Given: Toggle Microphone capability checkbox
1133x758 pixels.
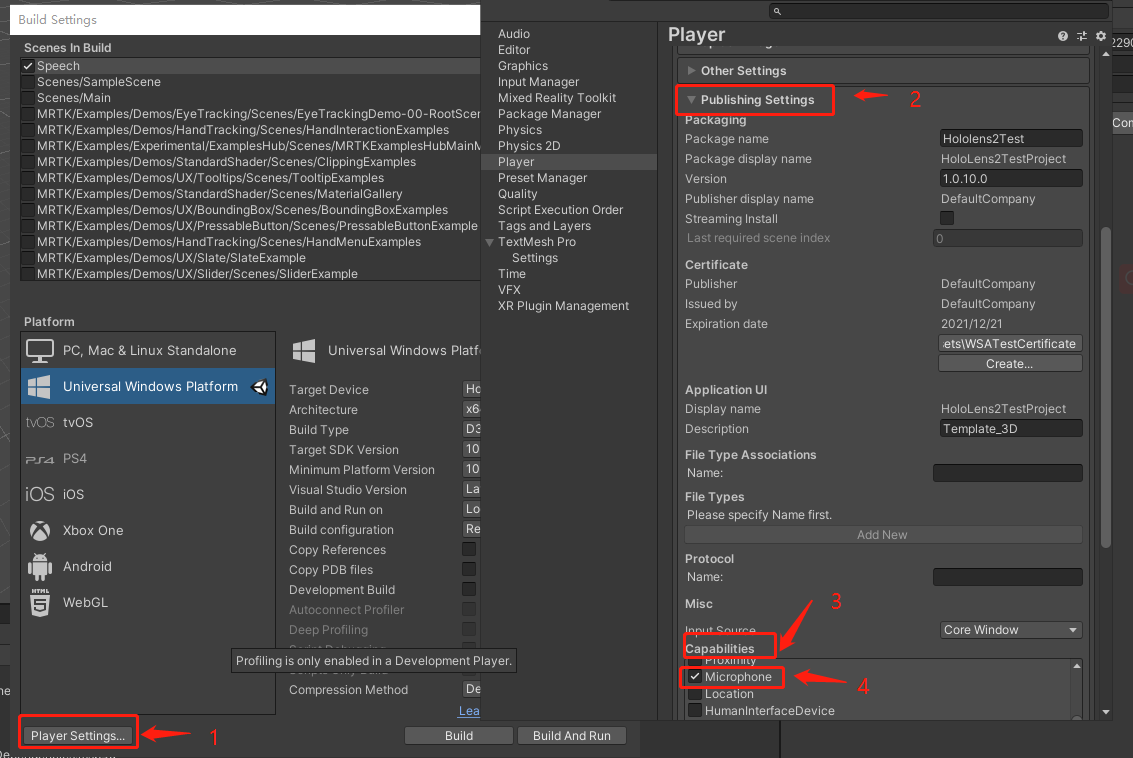Looking at the screenshot, I should [x=694, y=676].
